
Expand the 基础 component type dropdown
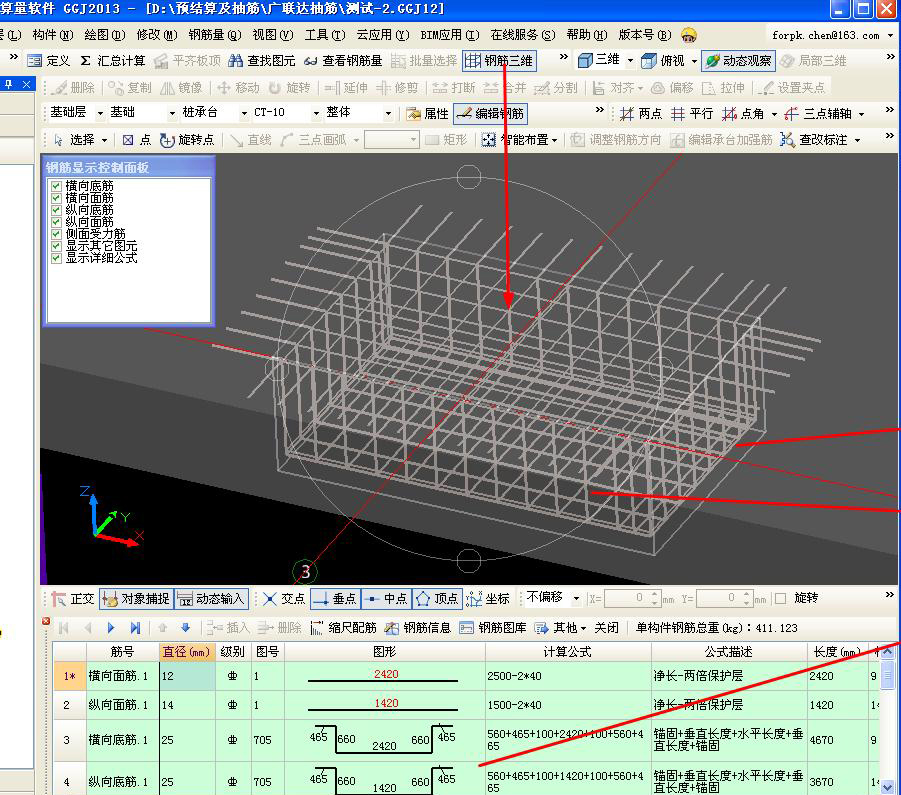(x=172, y=113)
